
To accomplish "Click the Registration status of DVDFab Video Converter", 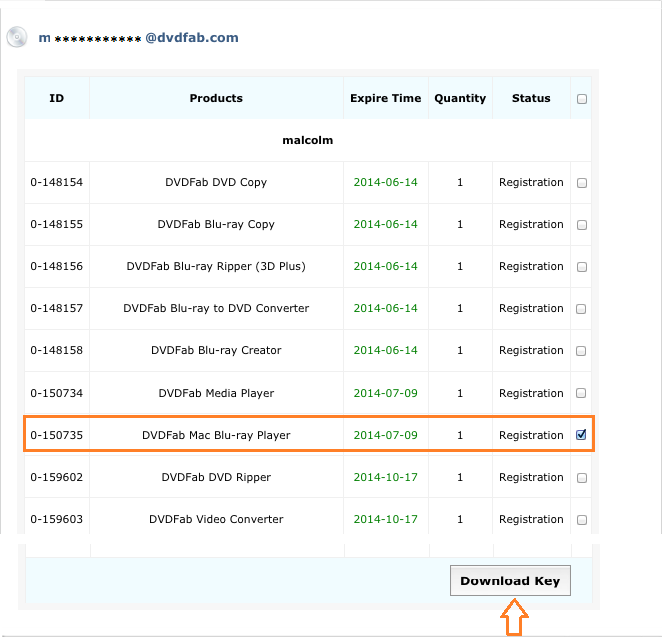I will [x=531, y=519].
